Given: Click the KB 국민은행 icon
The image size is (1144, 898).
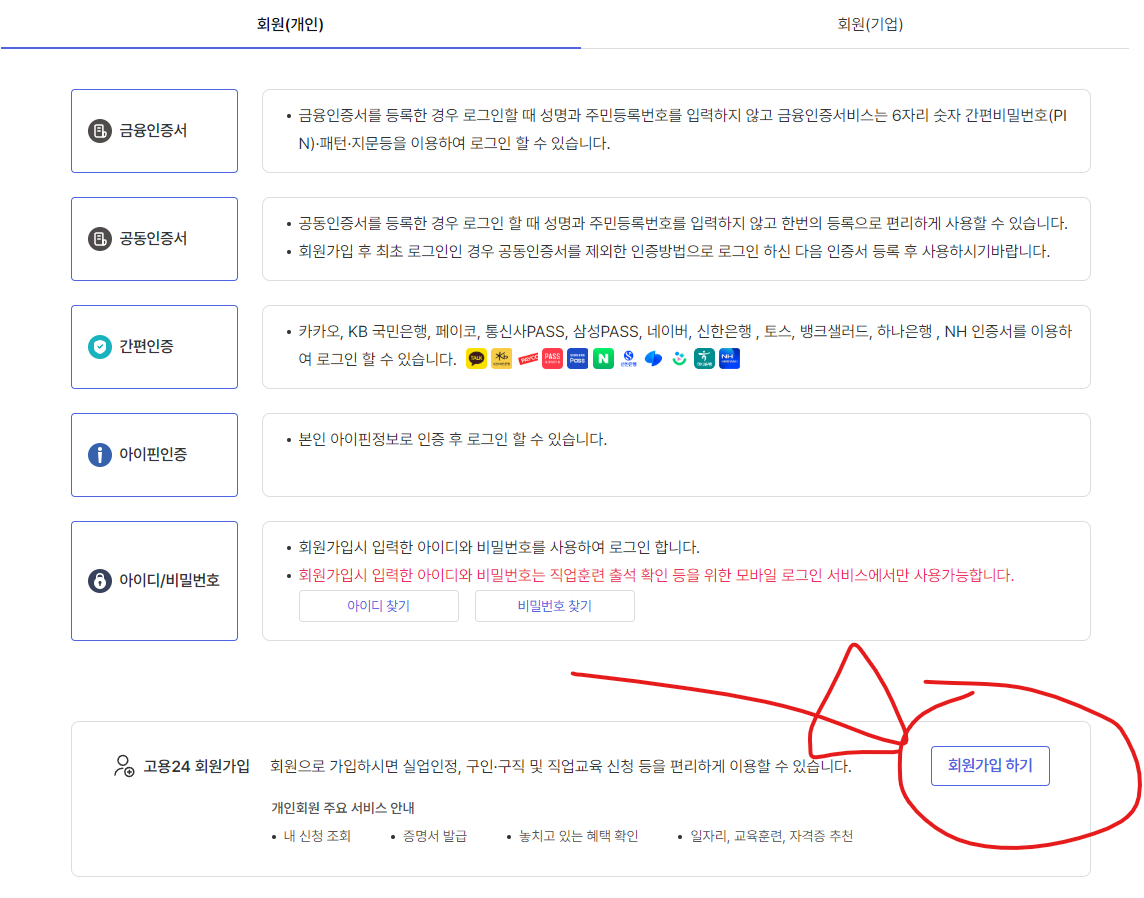Looking at the screenshot, I should point(502,359).
